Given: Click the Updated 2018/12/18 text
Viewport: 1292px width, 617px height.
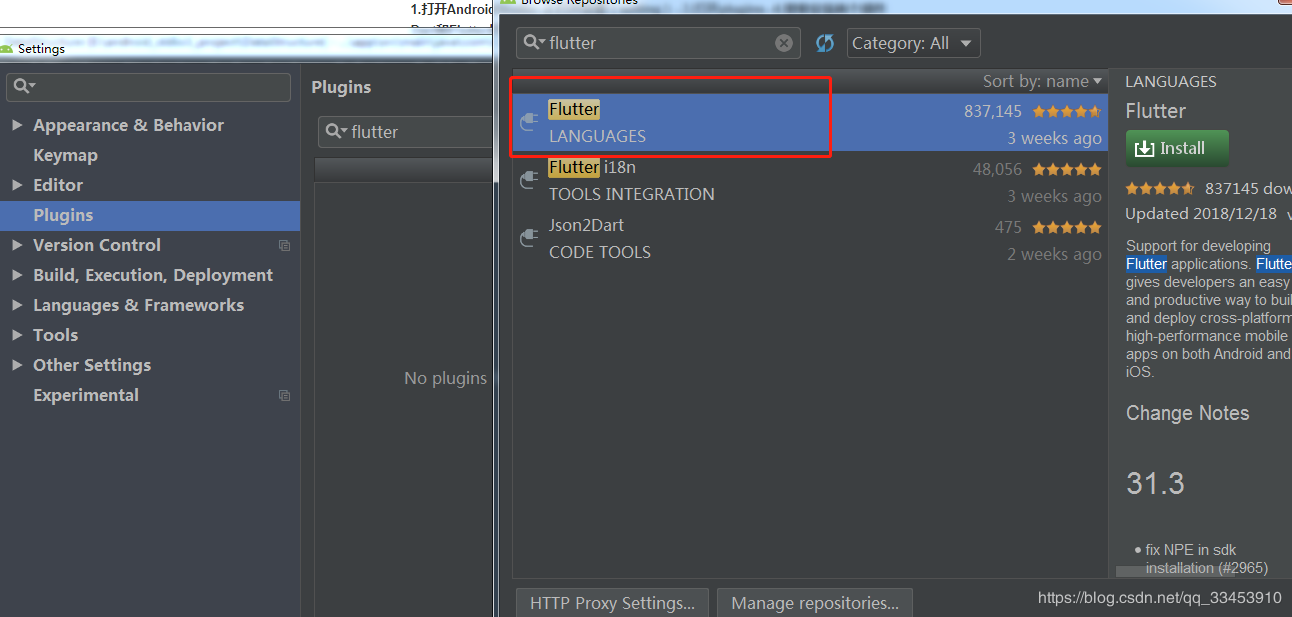Looking at the screenshot, I should (1201, 214).
